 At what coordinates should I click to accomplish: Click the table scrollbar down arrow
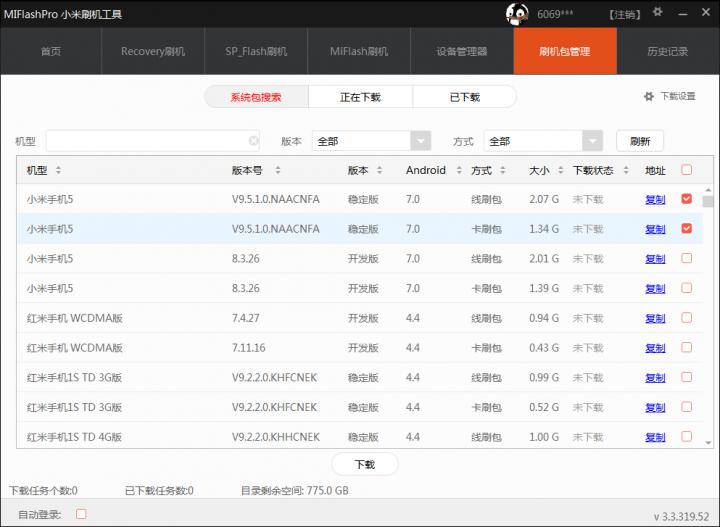pos(708,441)
